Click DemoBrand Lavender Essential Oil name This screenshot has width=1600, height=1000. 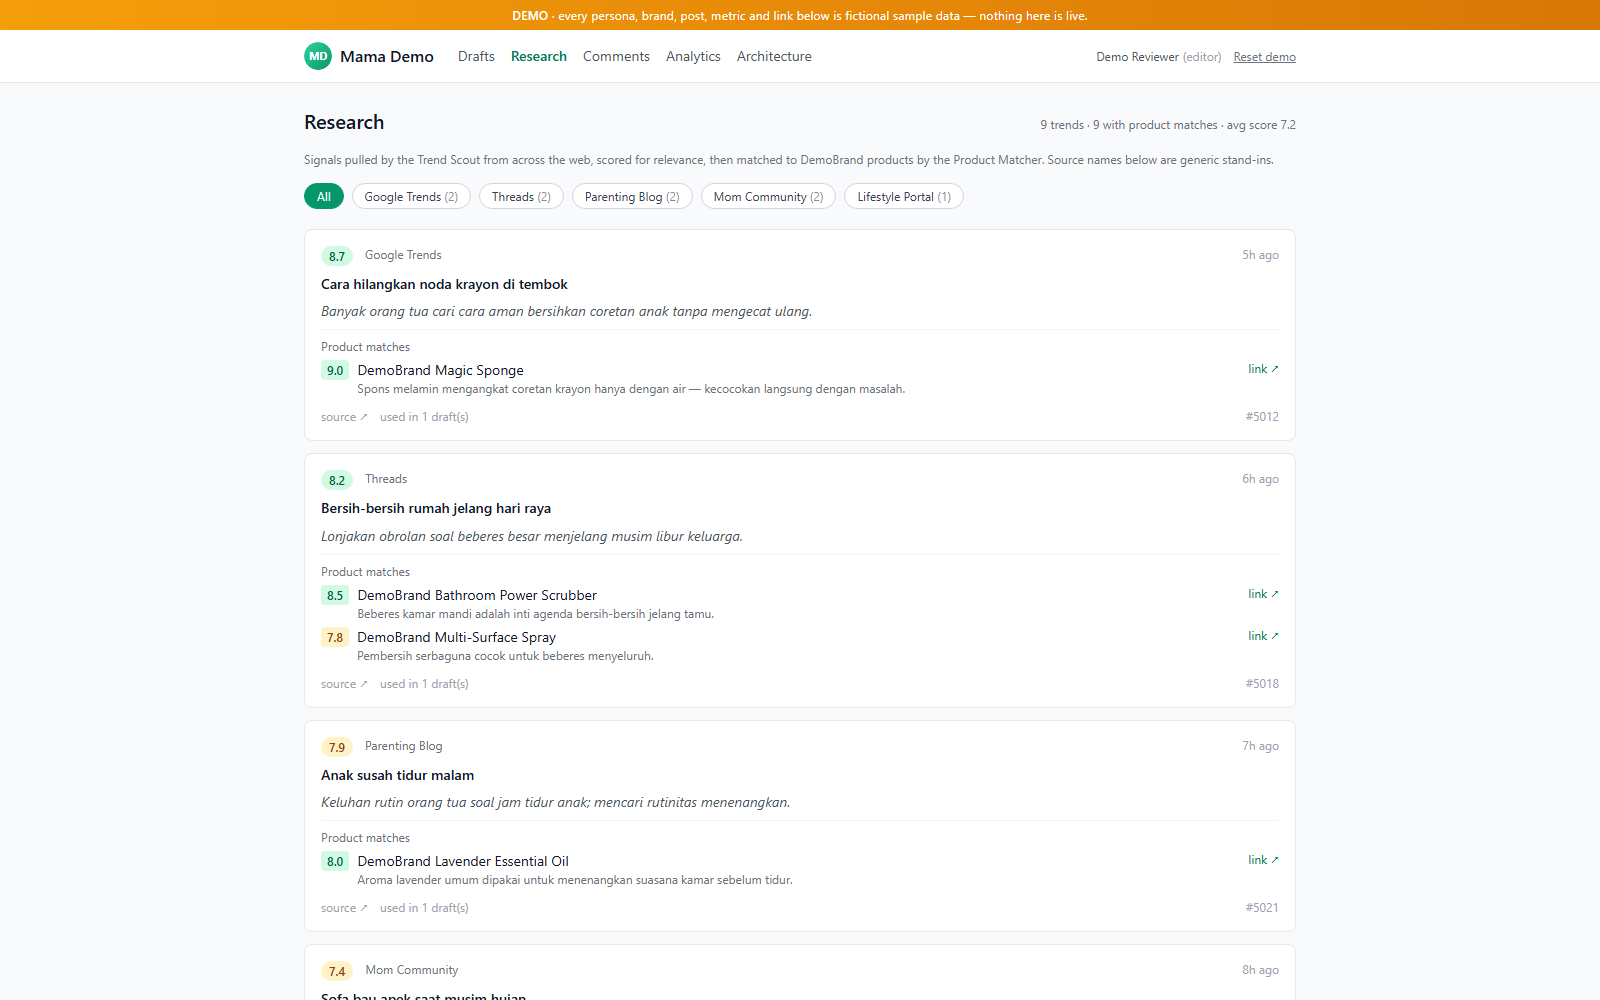[463, 861]
